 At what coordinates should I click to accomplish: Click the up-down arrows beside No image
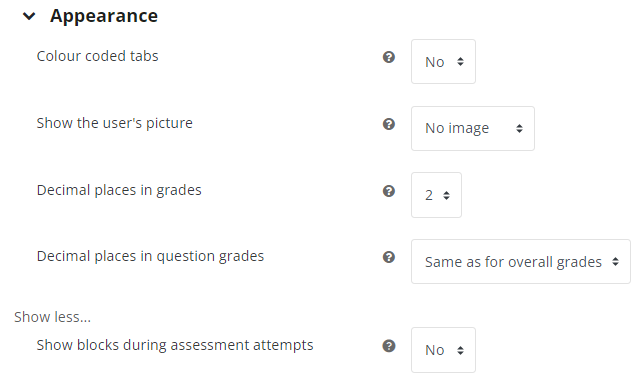519,129
